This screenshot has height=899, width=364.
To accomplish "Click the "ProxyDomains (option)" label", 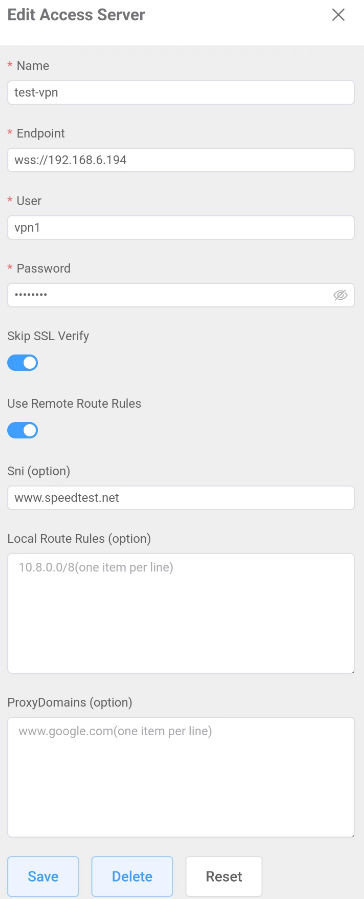I will [x=69, y=702].
